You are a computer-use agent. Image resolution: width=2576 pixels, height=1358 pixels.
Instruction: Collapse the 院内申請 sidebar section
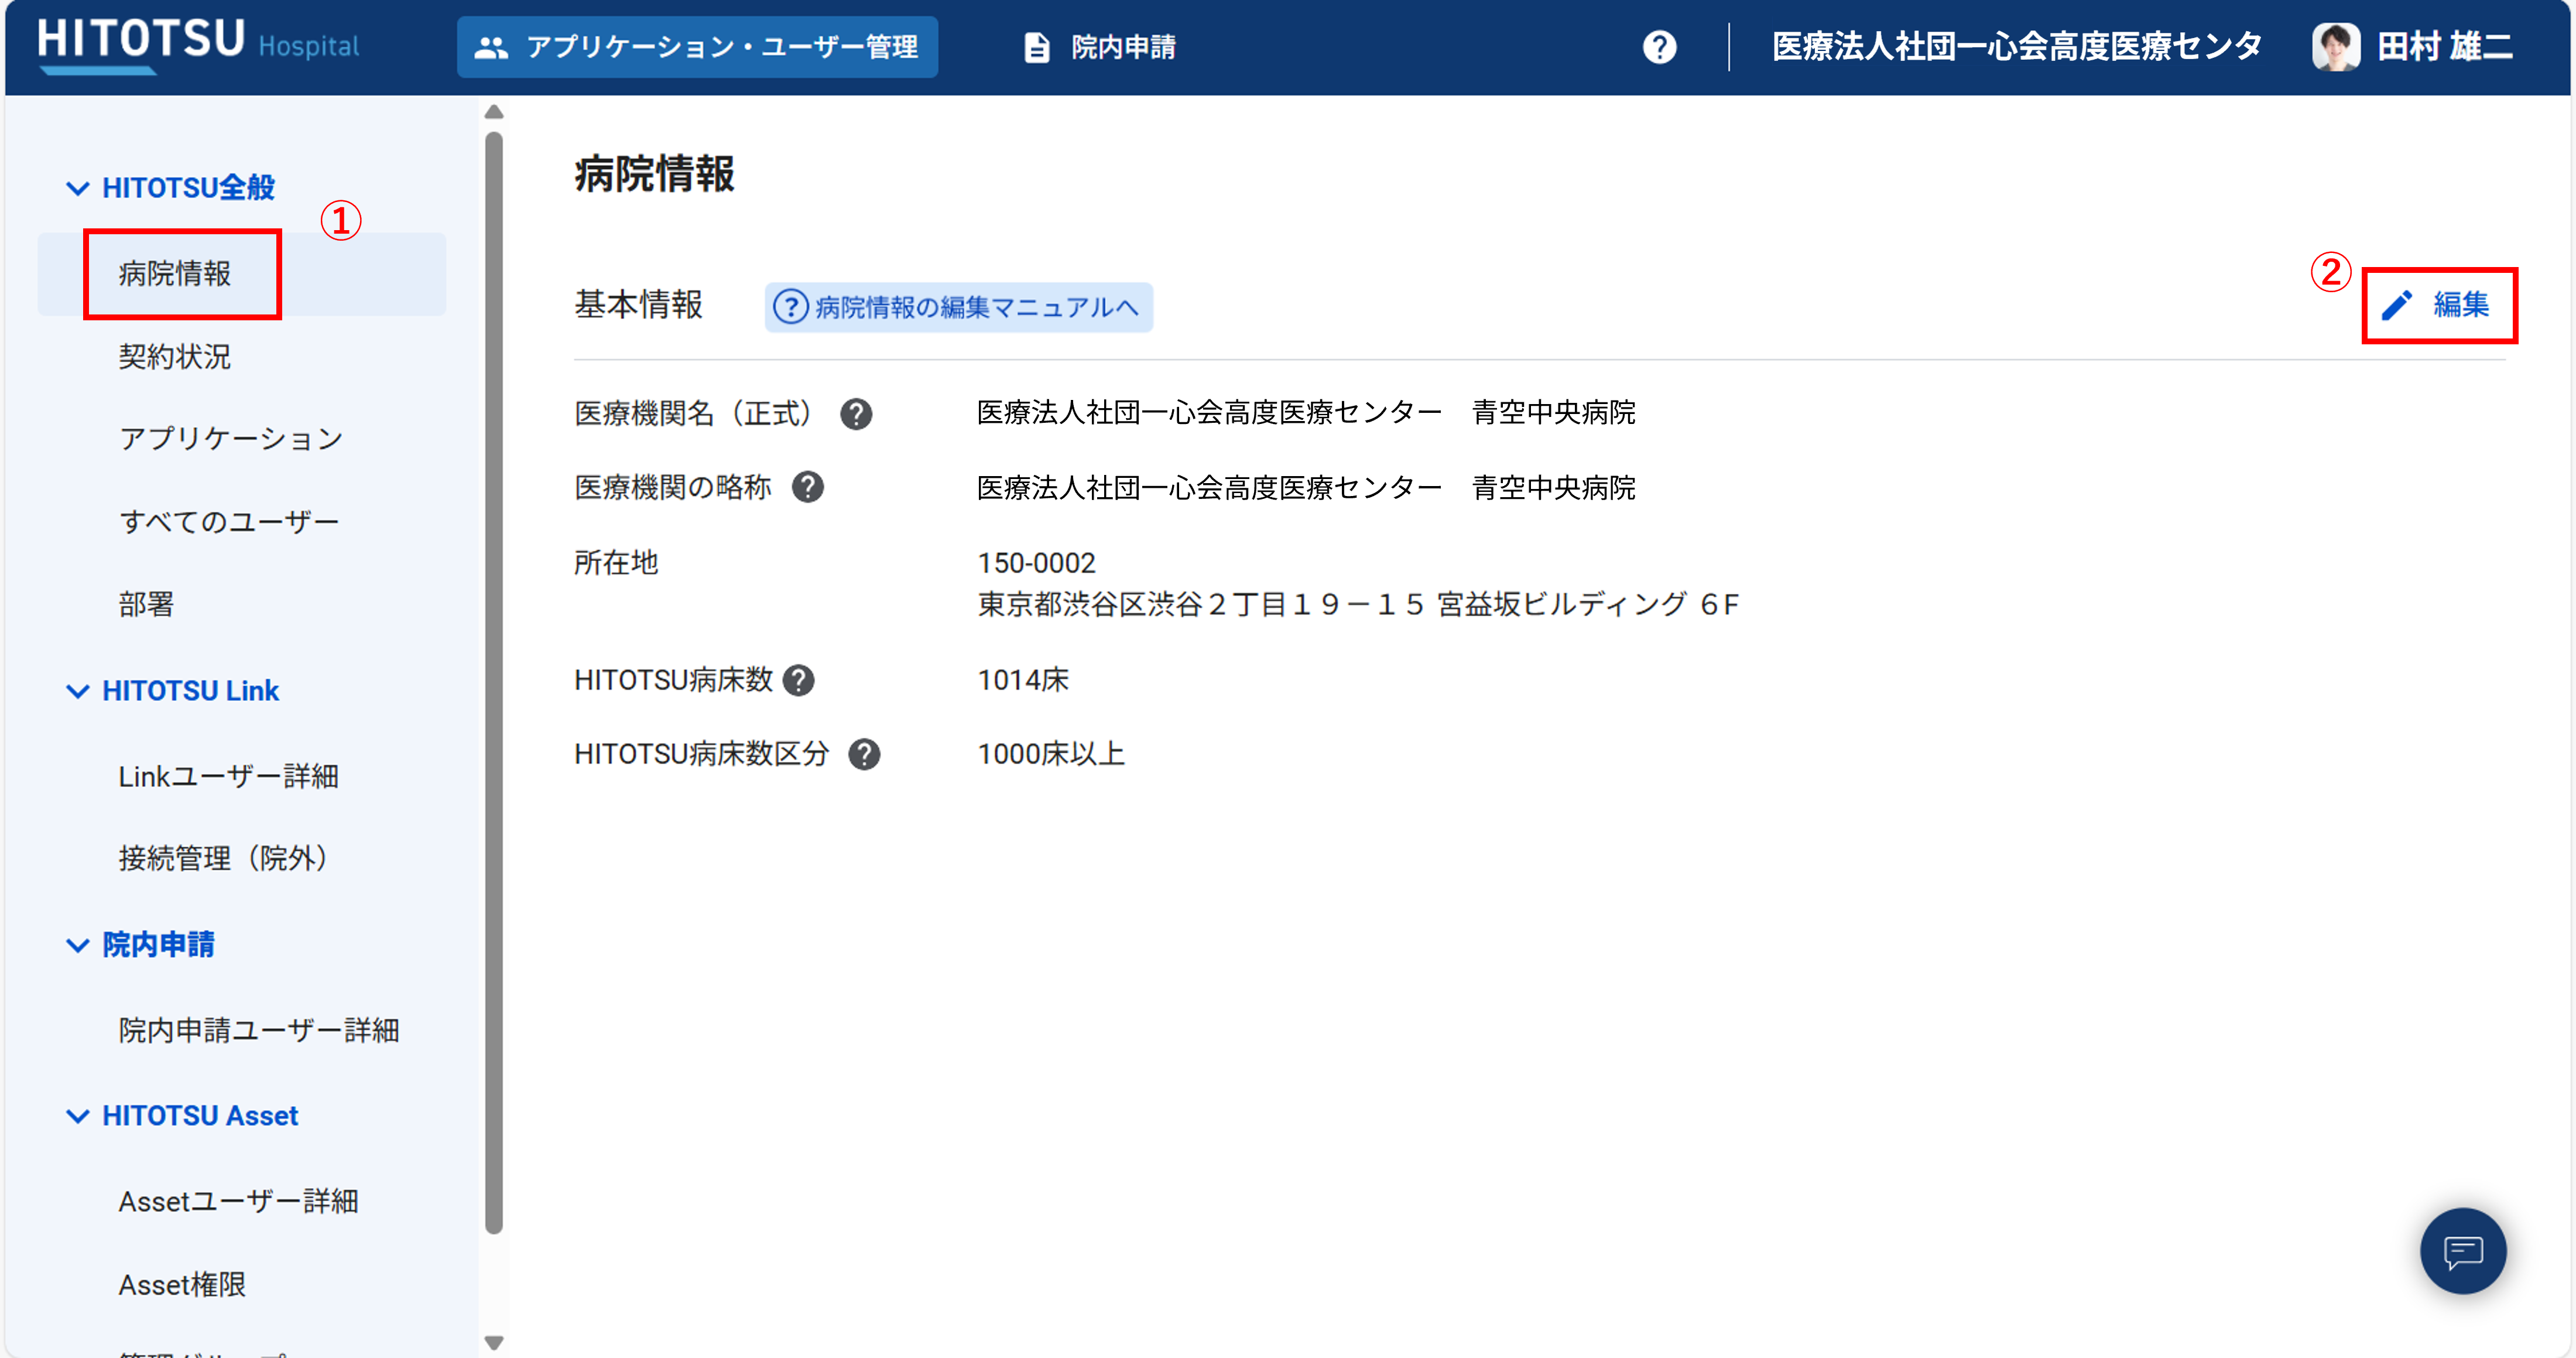tap(77, 945)
